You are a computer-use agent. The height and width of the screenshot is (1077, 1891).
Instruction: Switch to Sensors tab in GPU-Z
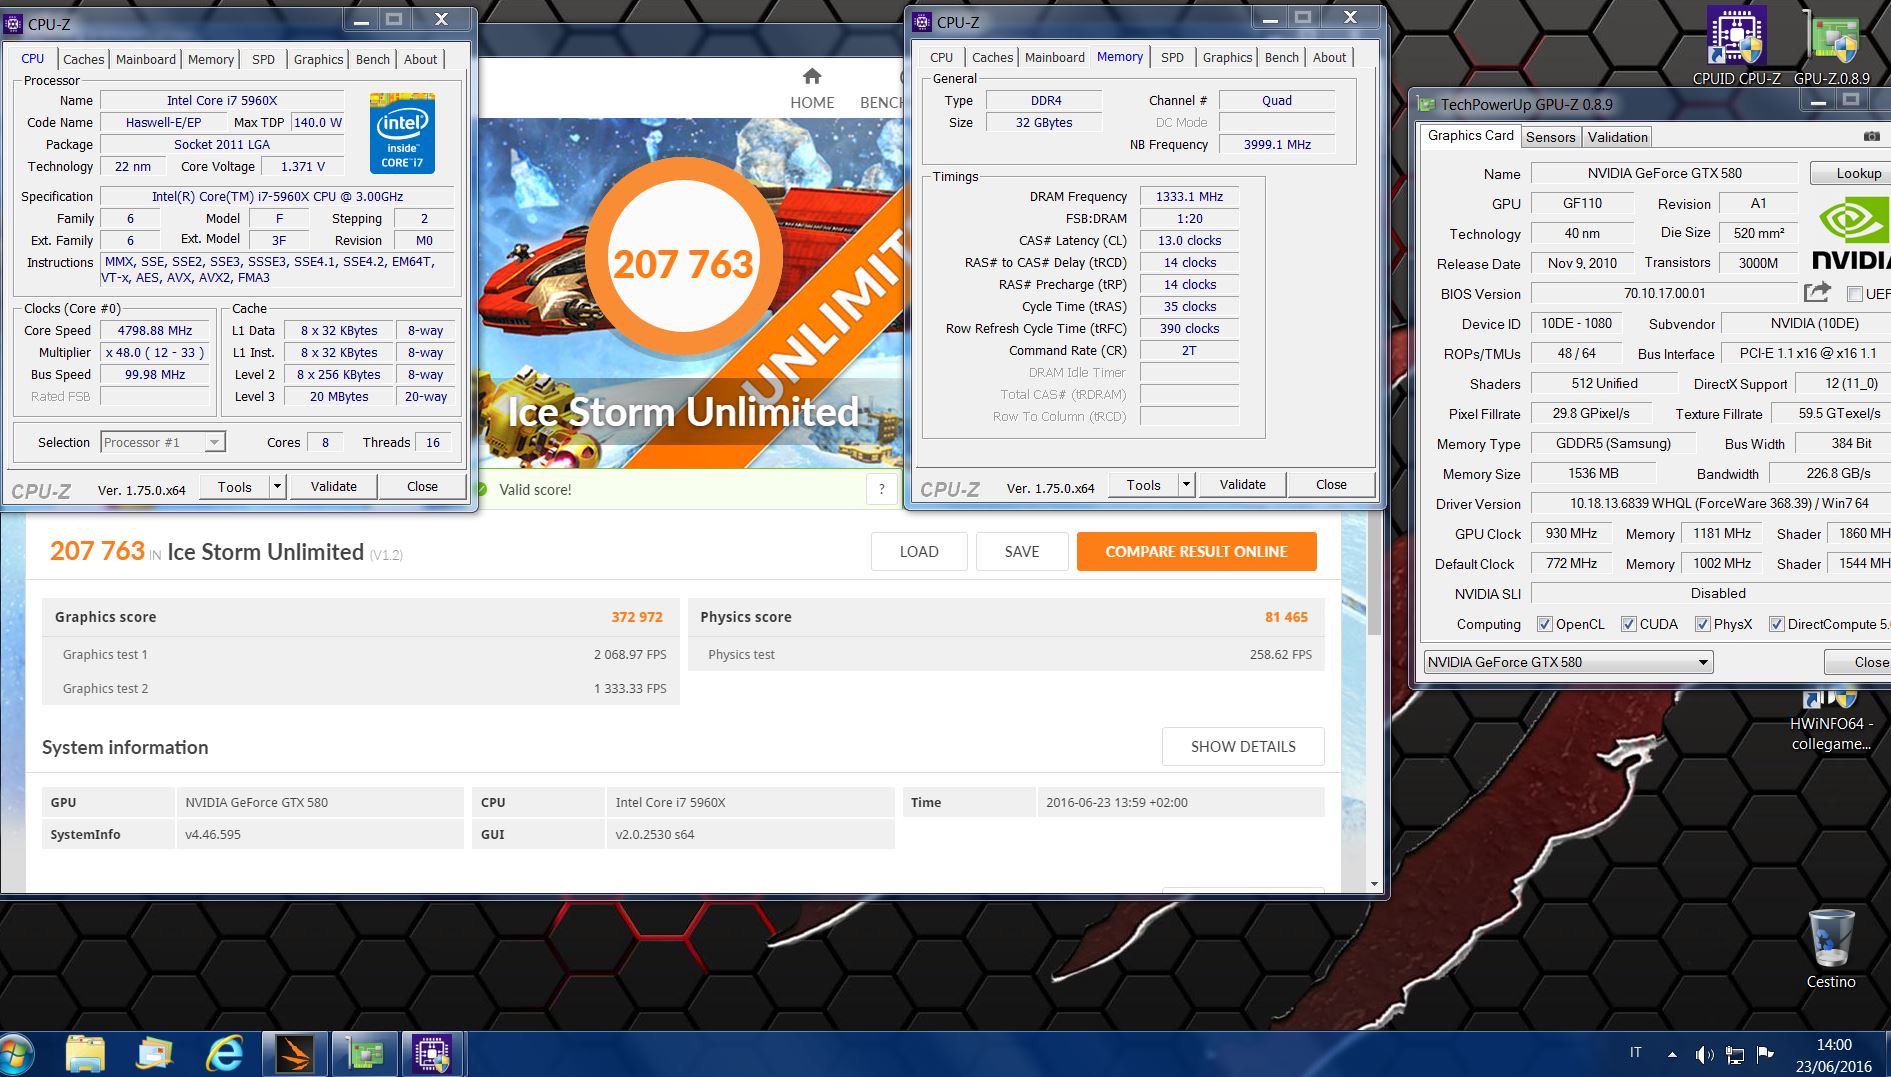(1550, 137)
